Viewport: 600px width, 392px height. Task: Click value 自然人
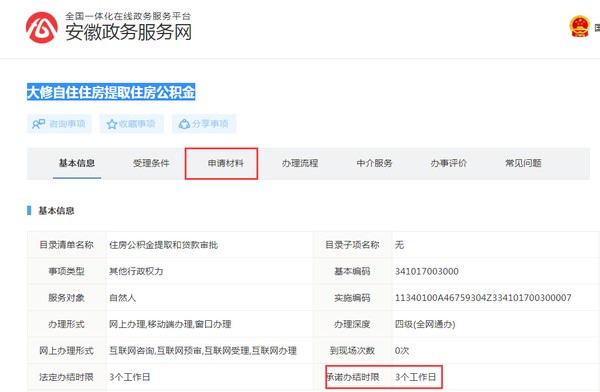(x=122, y=298)
